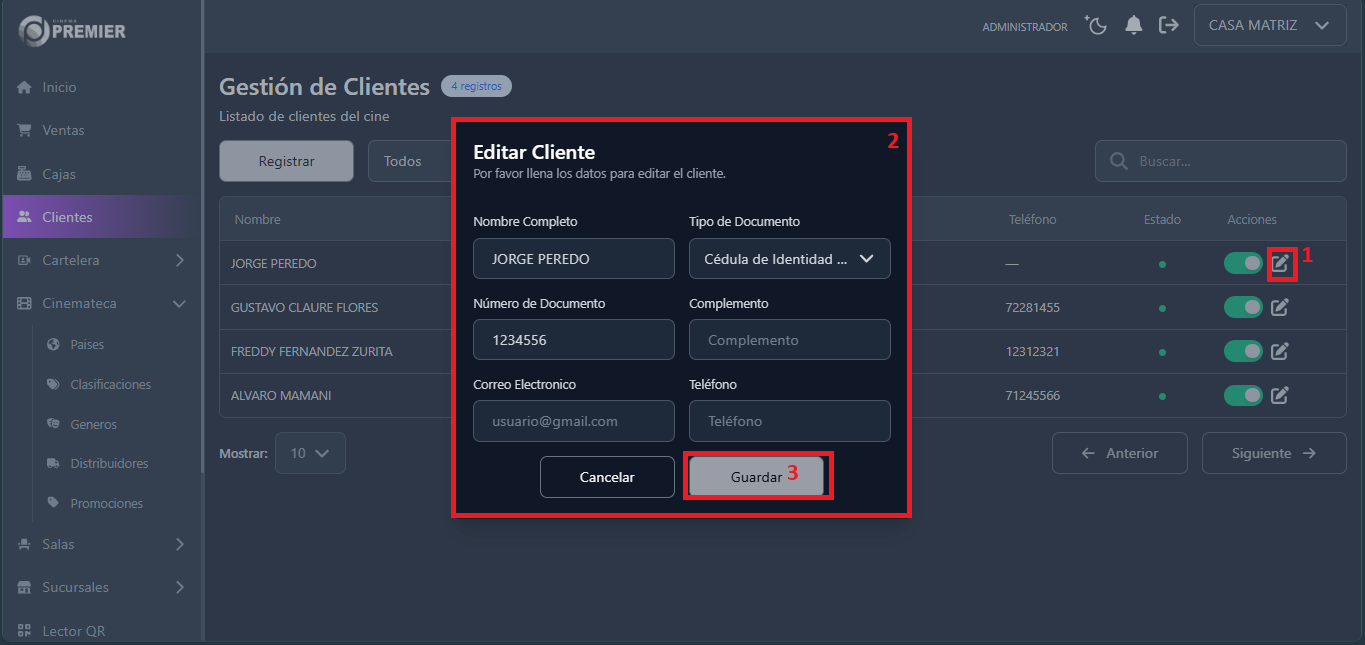
Task: Toggle dark mode with the moon icon
Action: pyautogui.click(x=1095, y=25)
